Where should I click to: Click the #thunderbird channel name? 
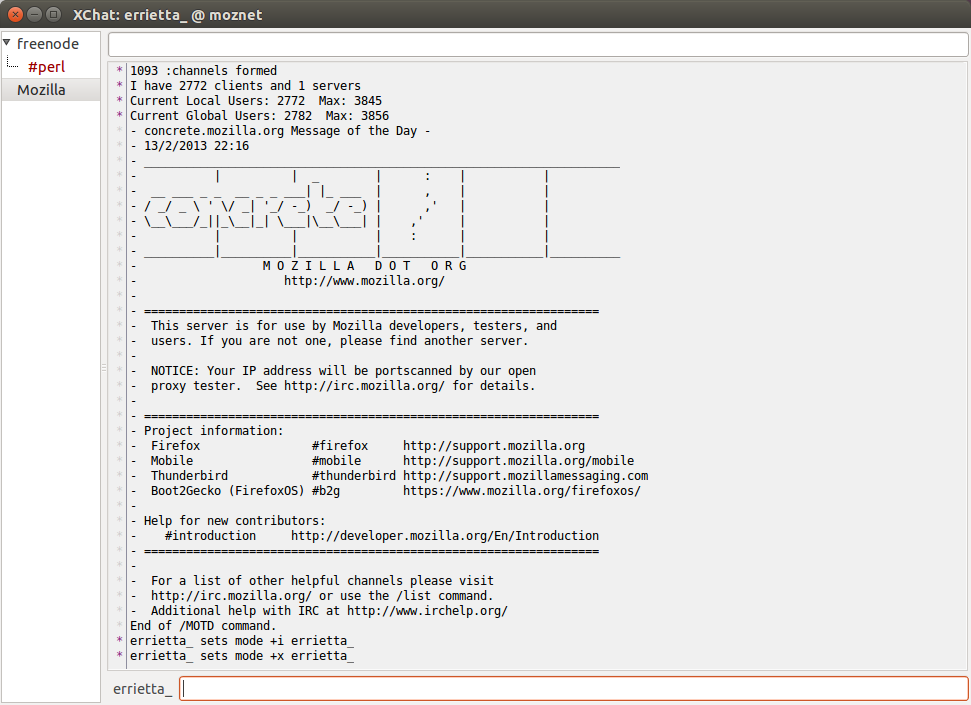[x=354, y=476]
